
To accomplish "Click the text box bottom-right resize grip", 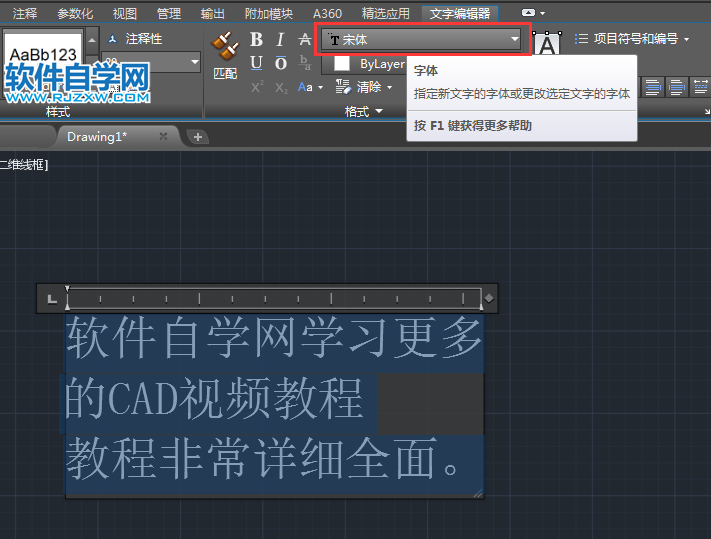I will 478,493.
